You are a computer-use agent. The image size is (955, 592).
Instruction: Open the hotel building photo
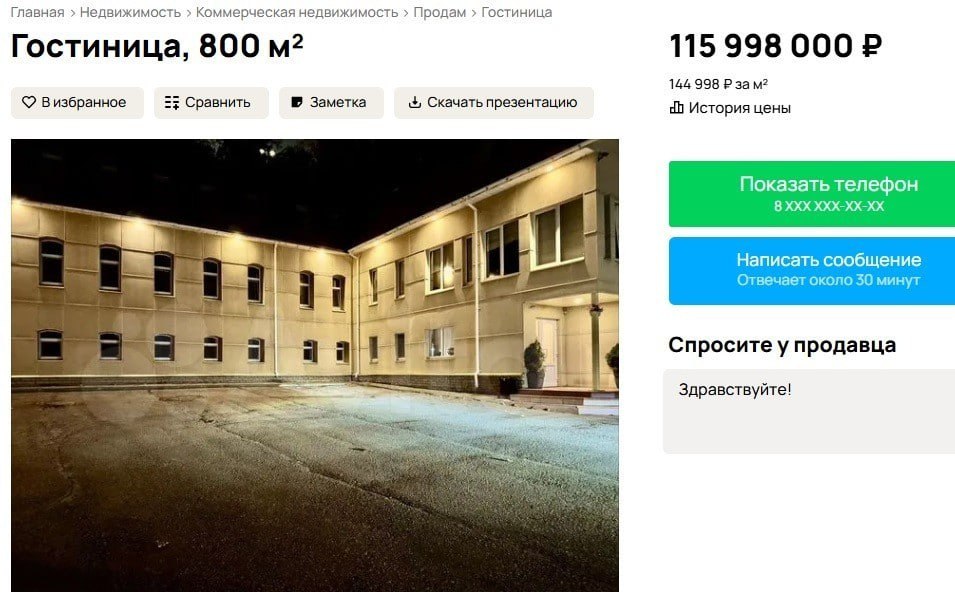click(315, 365)
